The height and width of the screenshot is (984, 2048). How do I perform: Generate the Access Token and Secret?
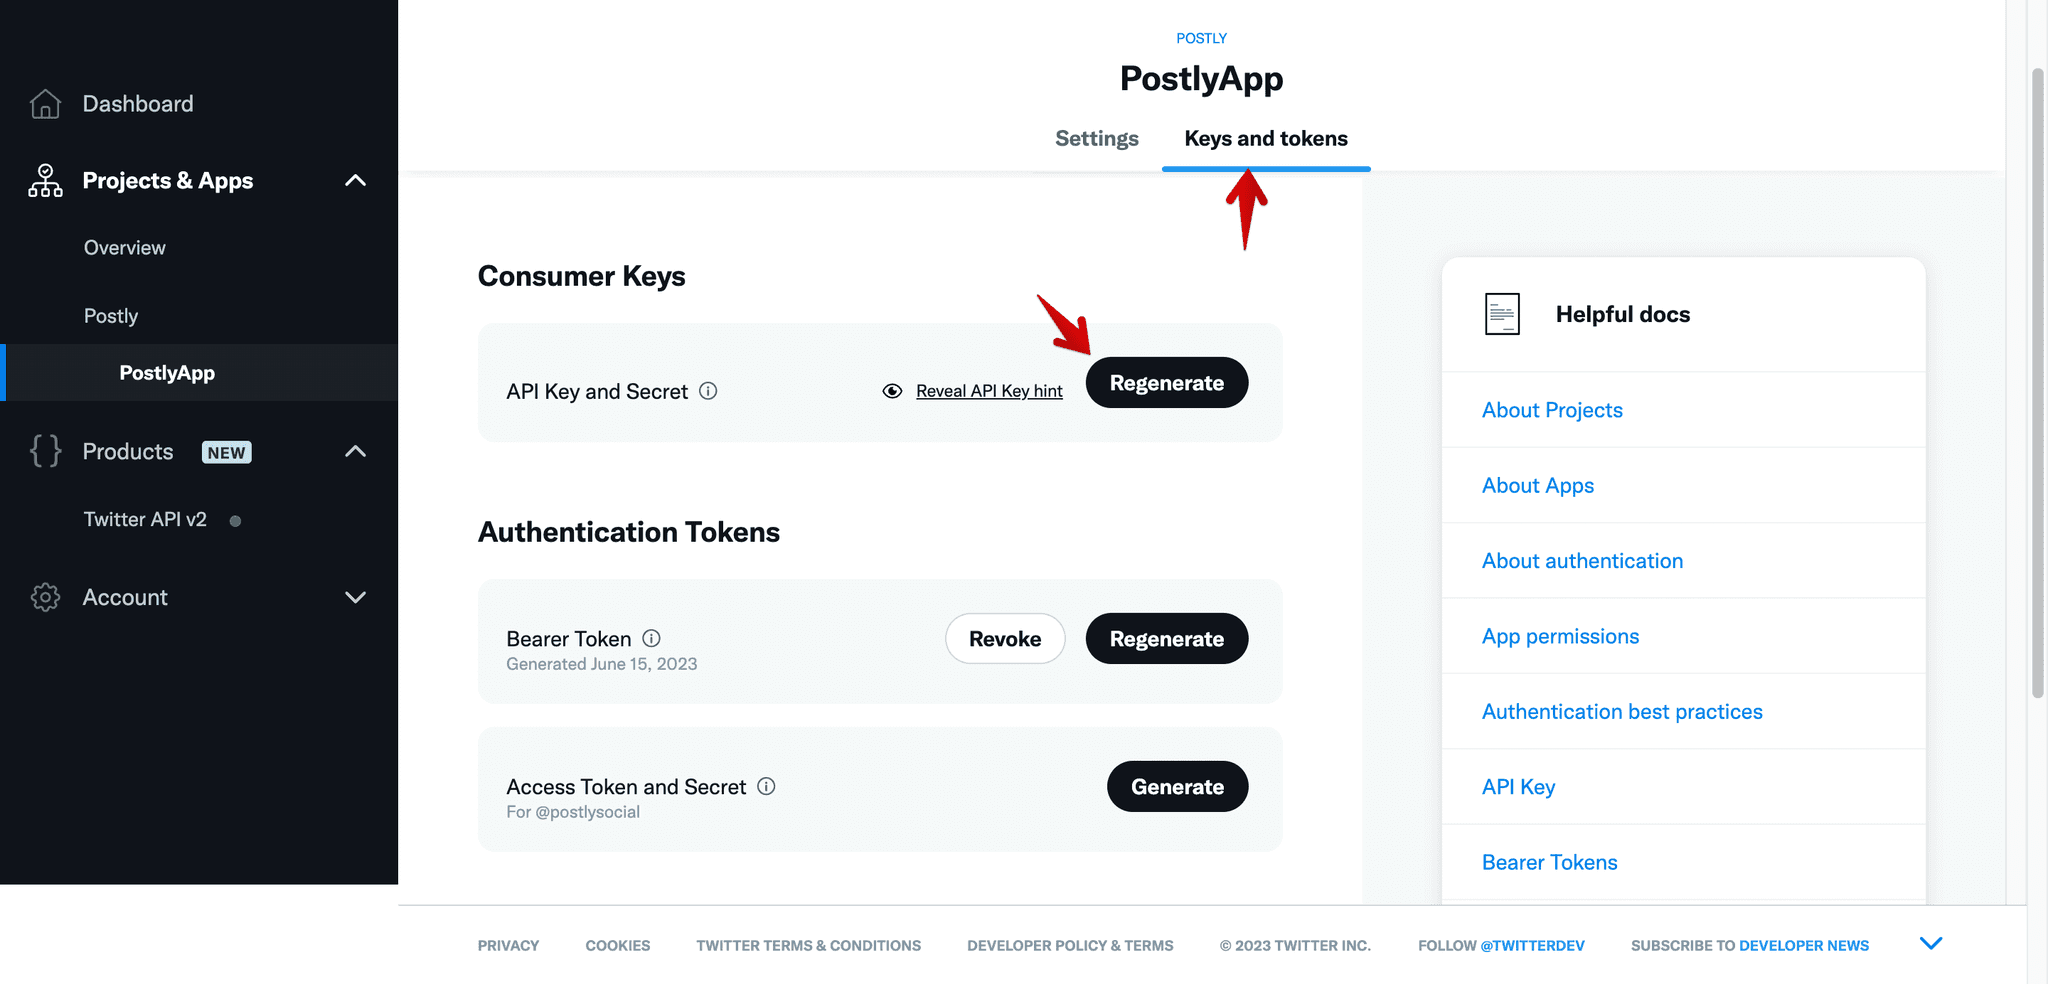tap(1177, 787)
